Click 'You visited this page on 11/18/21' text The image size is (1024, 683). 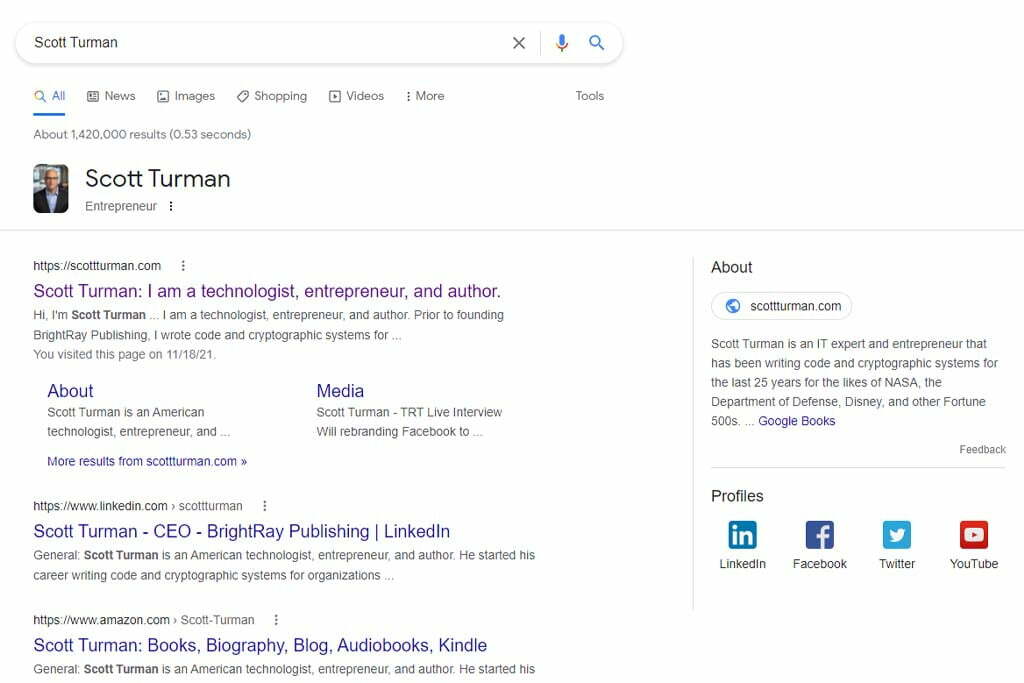point(124,355)
